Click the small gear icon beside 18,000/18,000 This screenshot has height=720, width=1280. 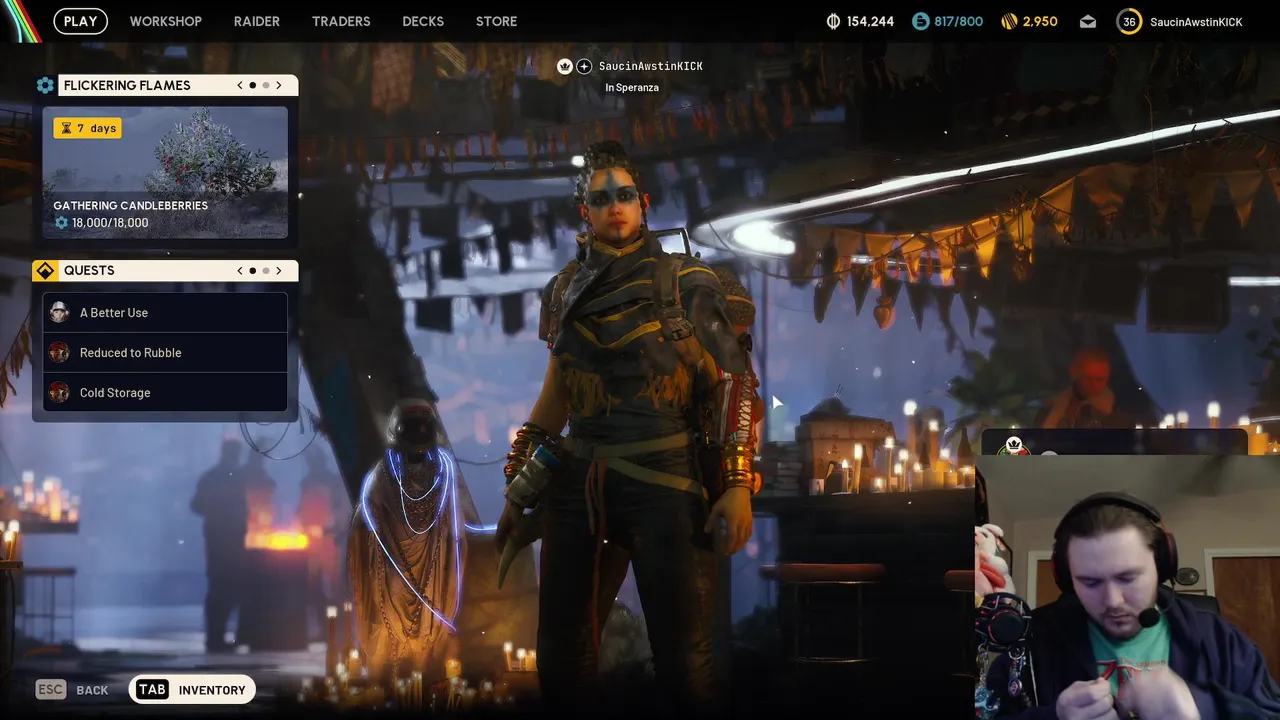point(61,223)
